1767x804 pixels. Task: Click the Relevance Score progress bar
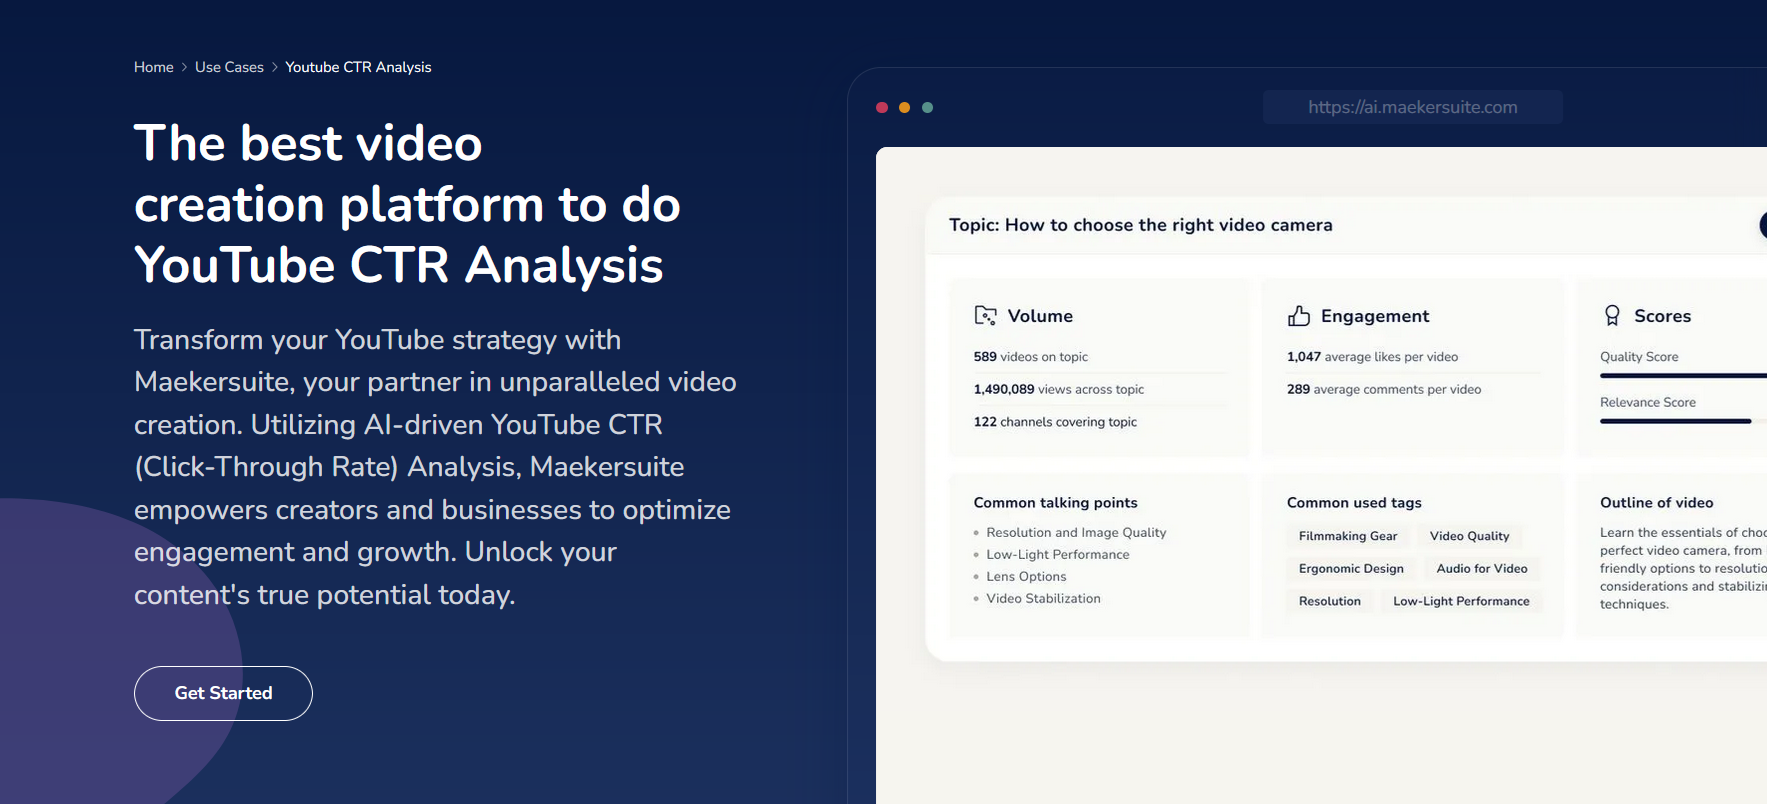(1675, 421)
